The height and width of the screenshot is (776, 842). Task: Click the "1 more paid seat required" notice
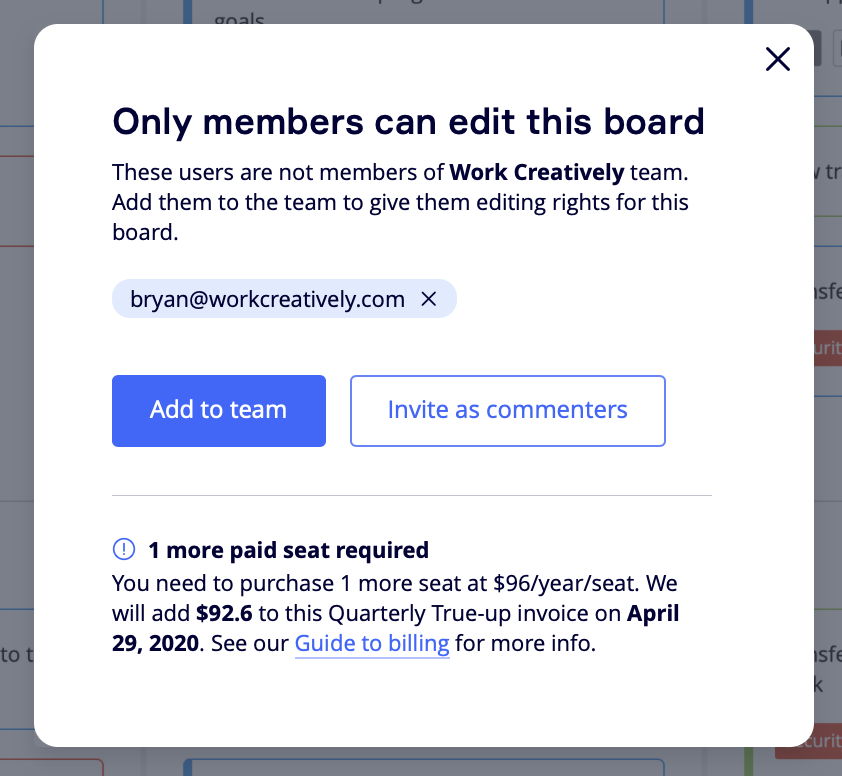(288, 549)
